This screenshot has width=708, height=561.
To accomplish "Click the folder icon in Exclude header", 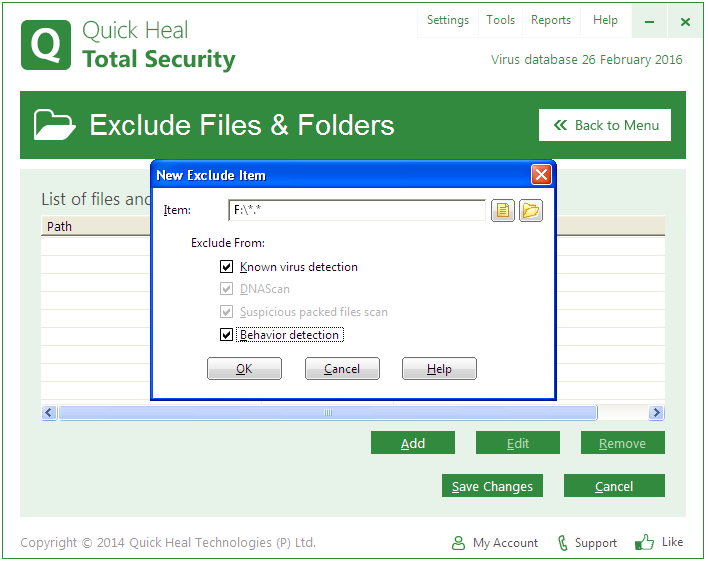I will tap(54, 125).
